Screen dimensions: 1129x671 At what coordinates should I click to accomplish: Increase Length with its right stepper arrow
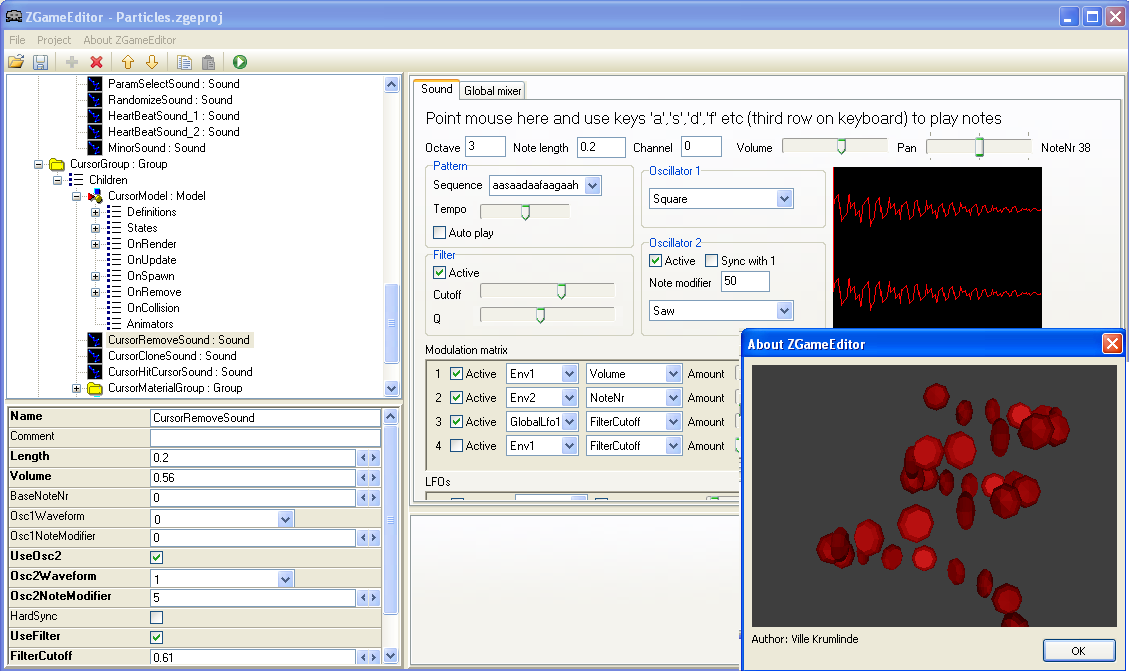point(374,458)
